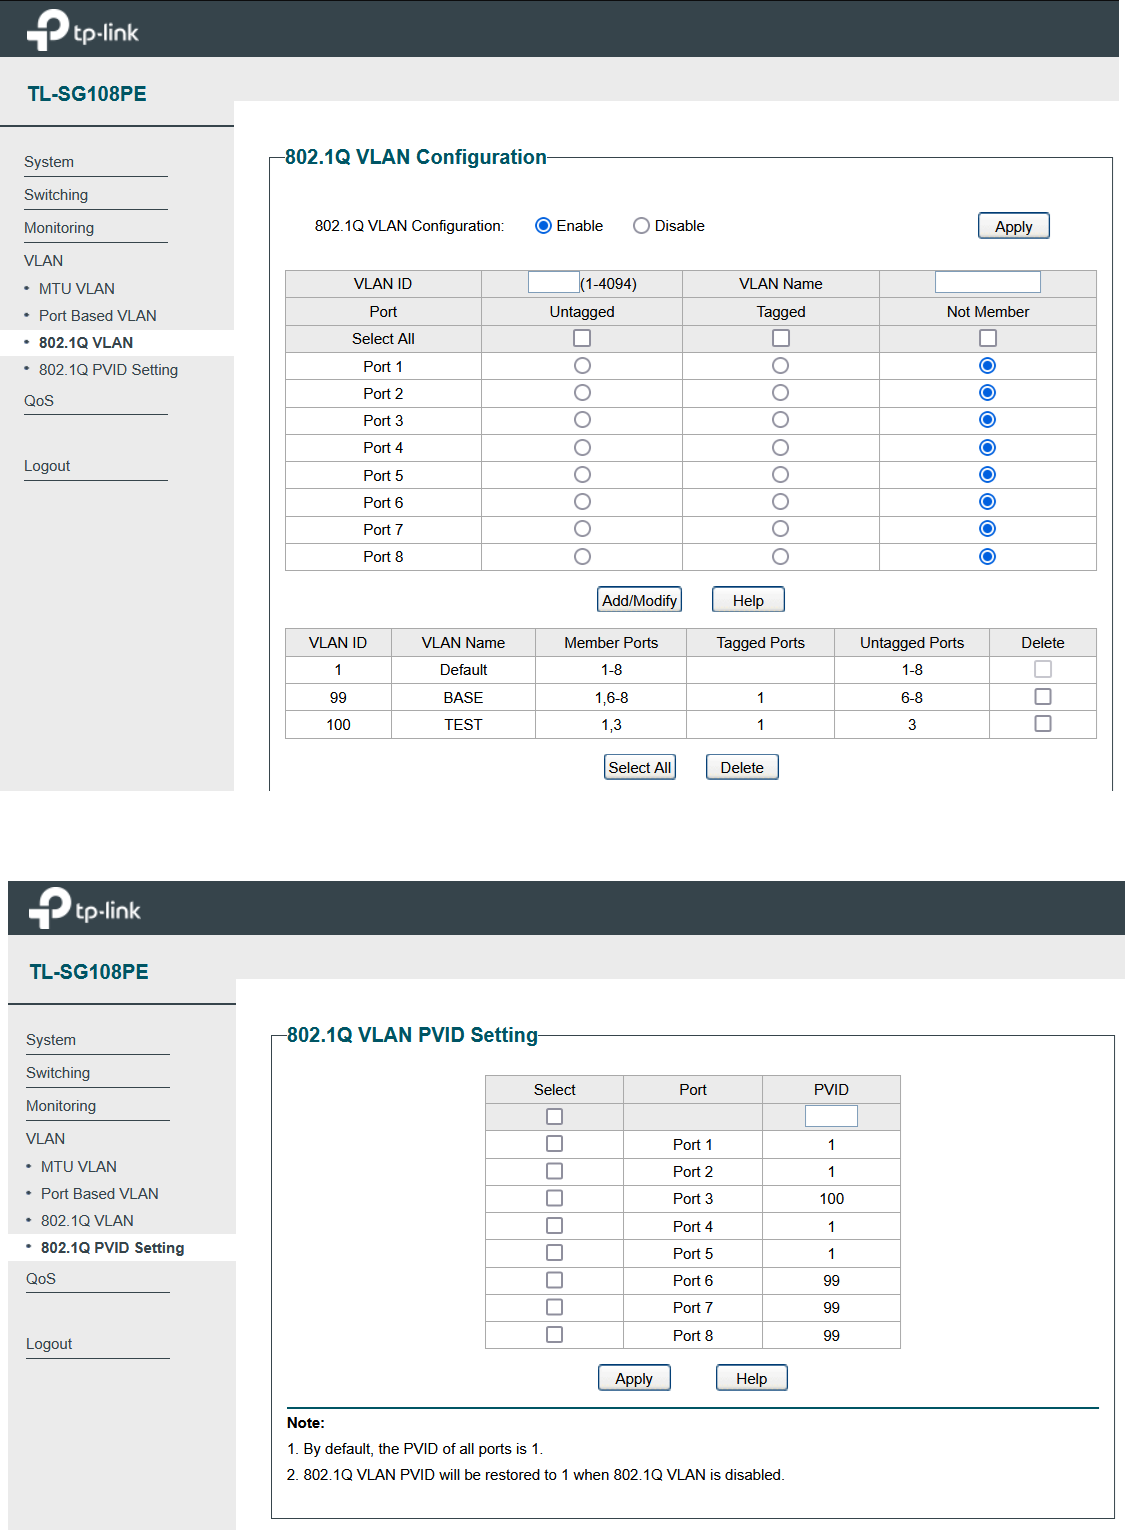Set Port 8 to Untagged
Screen dimensions: 1131x1530
click(582, 557)
